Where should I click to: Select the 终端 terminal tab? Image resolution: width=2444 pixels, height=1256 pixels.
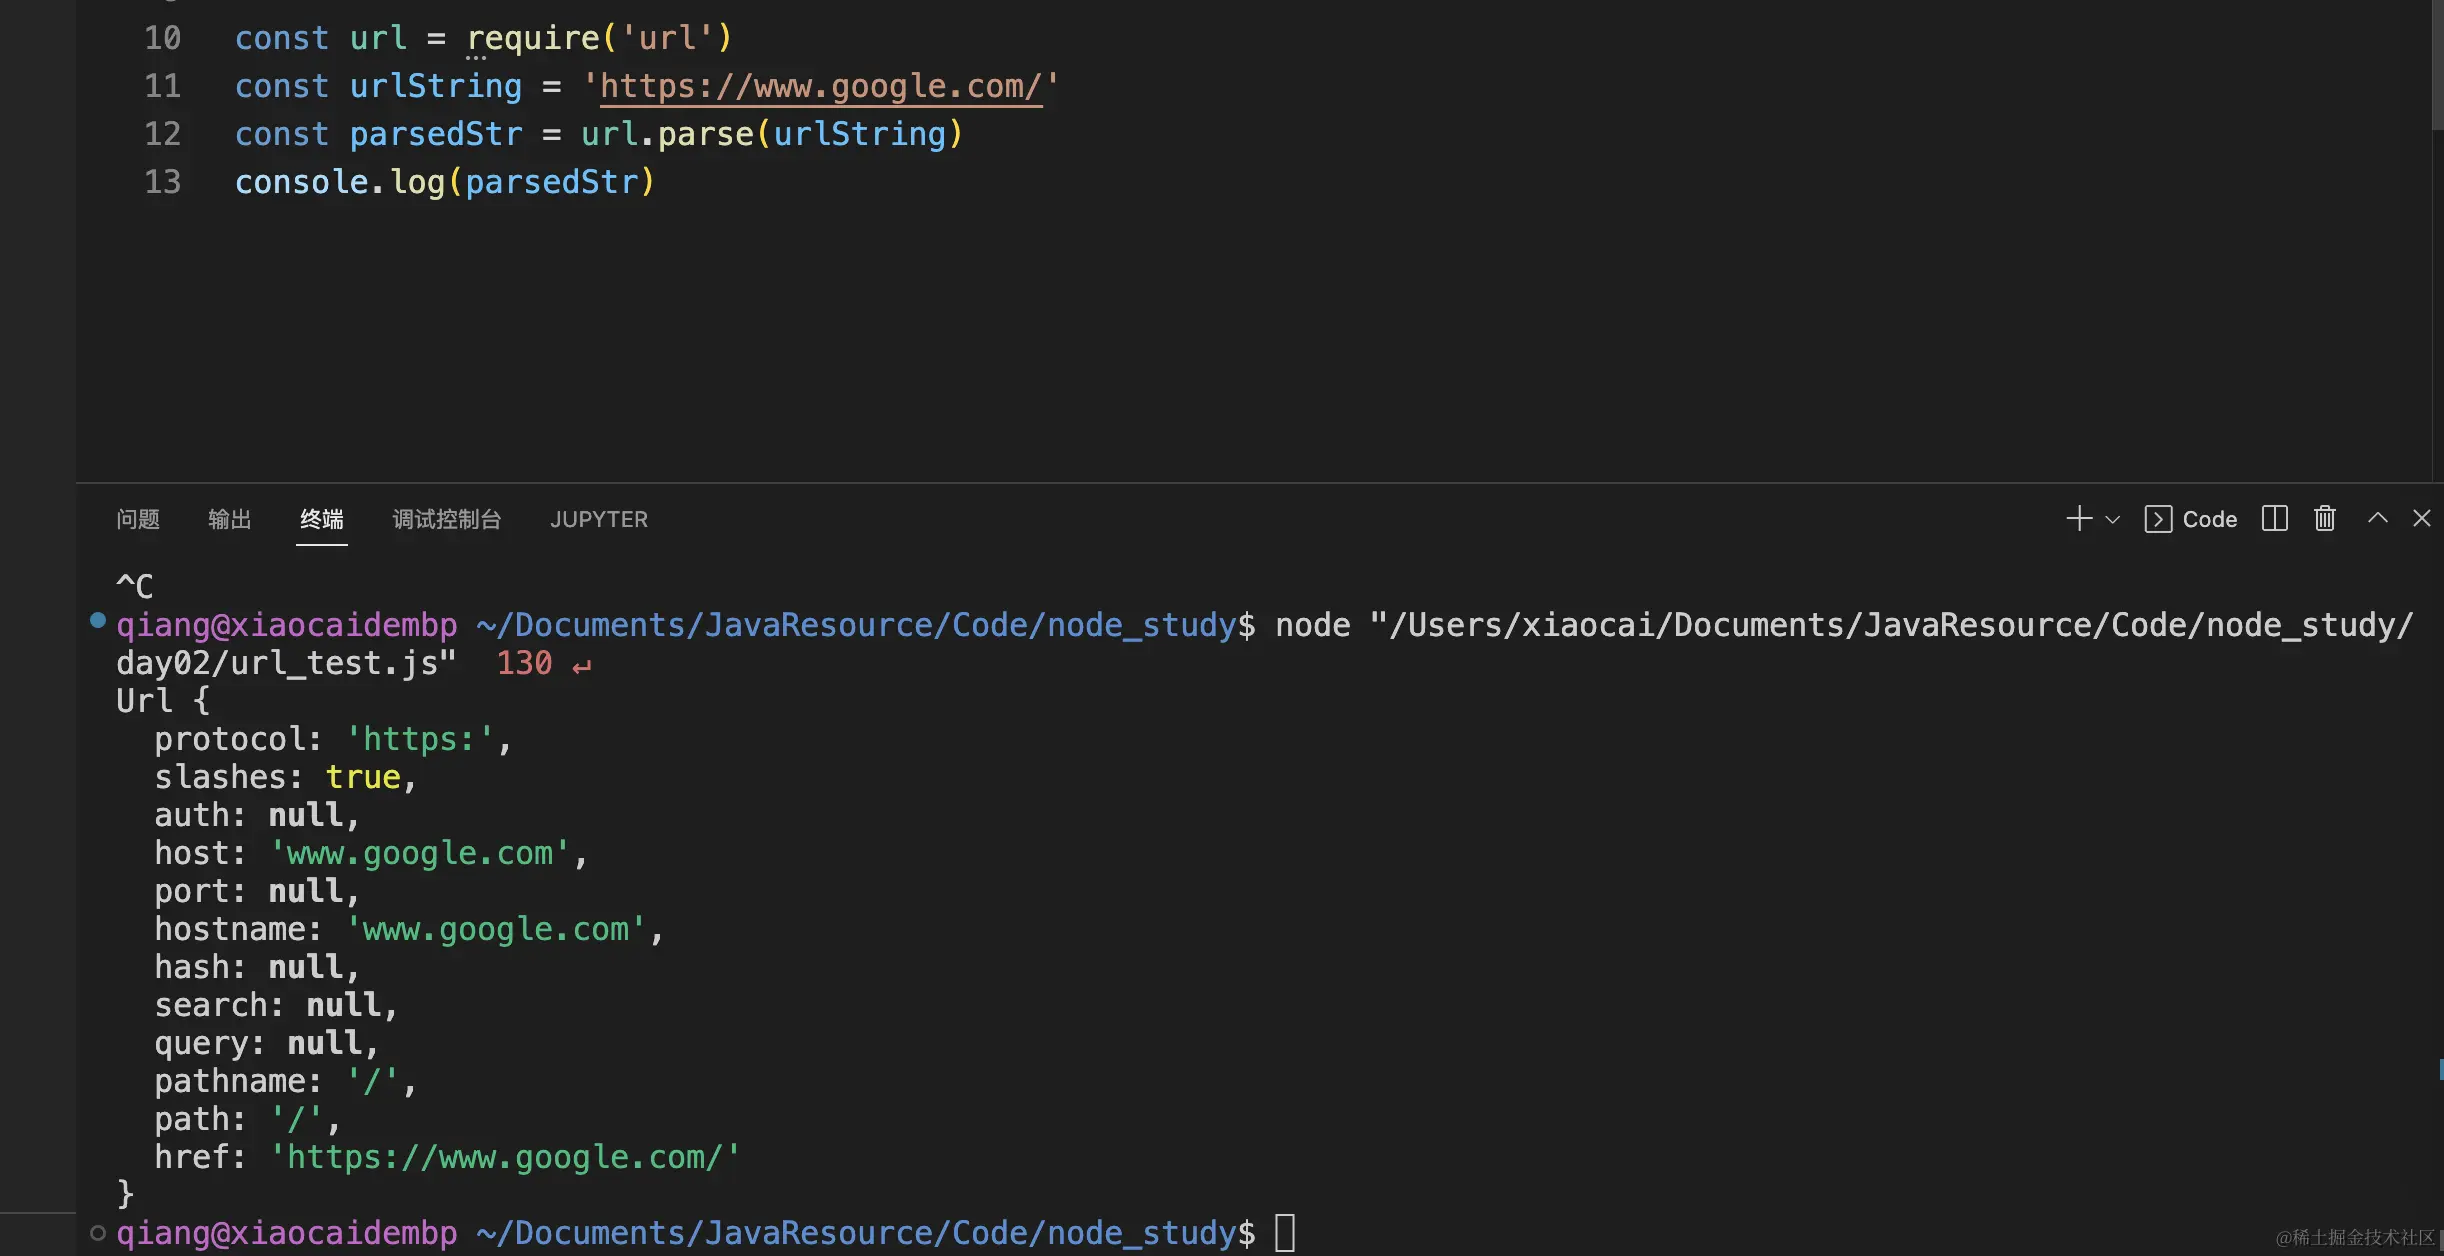[x=321, y=519]
